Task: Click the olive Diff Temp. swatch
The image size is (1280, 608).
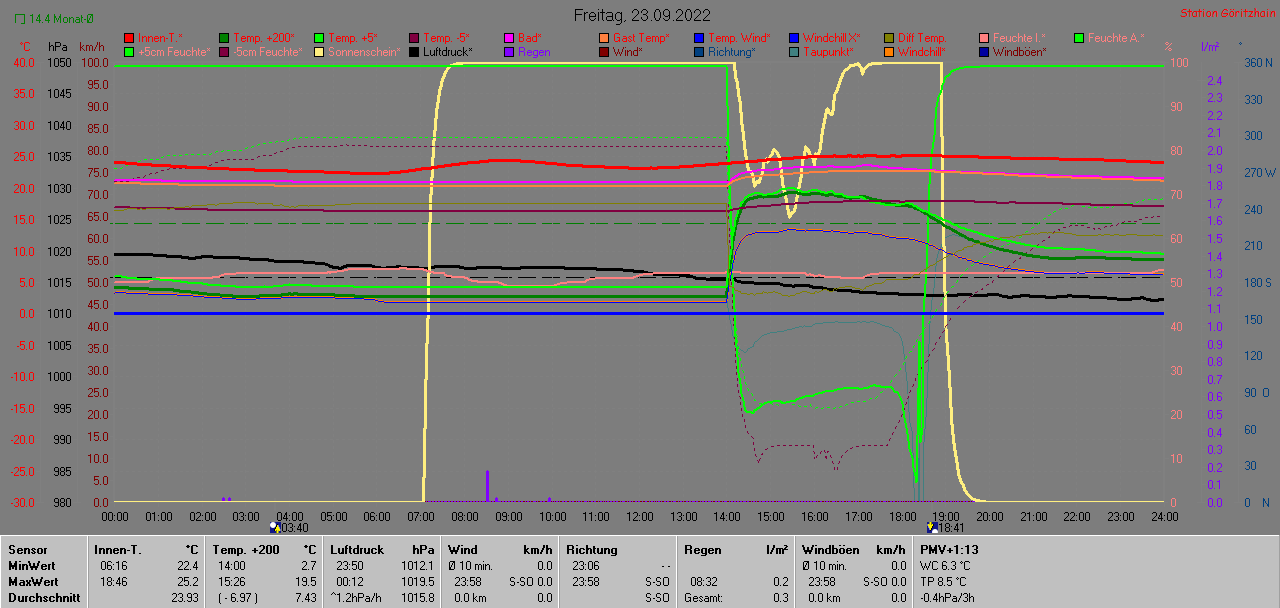Action: (x=888, y=38)
